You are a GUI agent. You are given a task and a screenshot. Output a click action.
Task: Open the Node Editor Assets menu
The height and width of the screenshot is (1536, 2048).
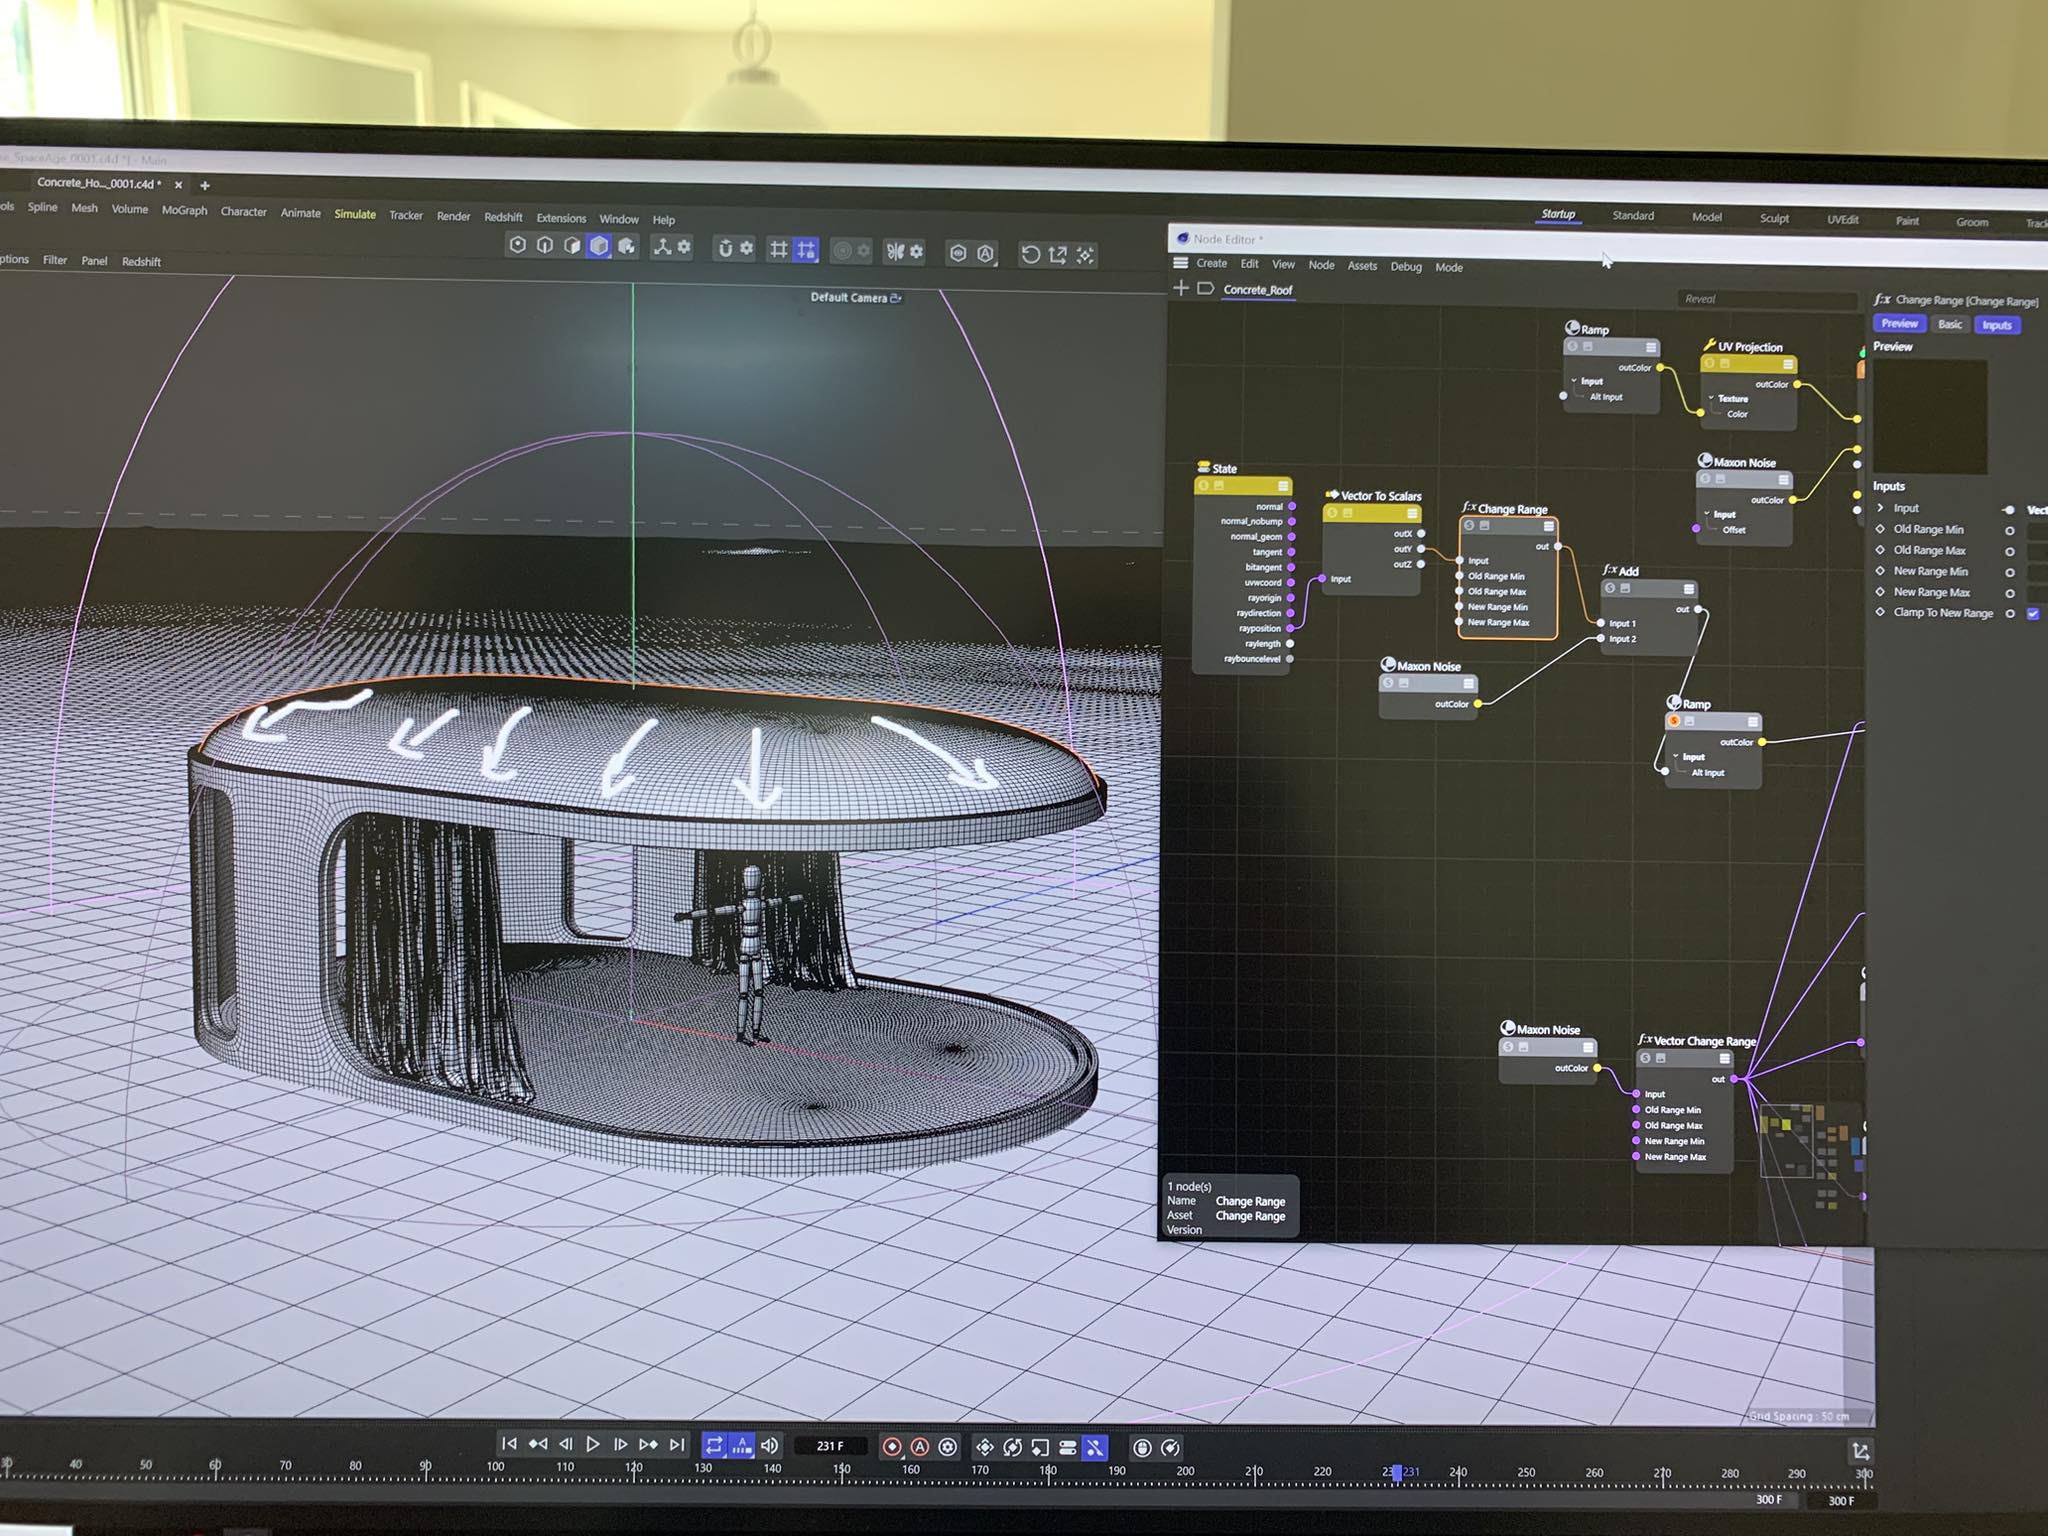(x=1362, y=266)
